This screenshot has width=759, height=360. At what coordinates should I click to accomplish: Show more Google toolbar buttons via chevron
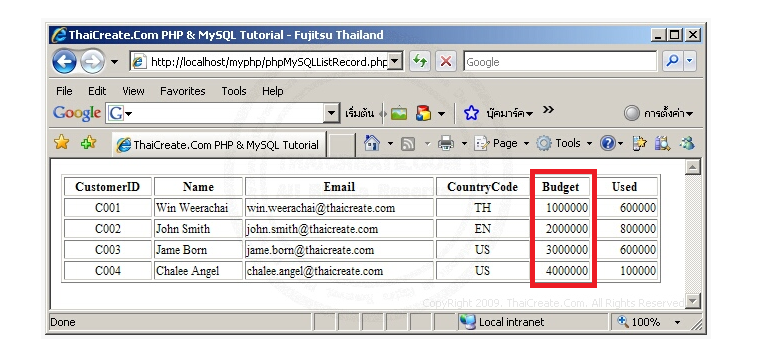point(548,110)
